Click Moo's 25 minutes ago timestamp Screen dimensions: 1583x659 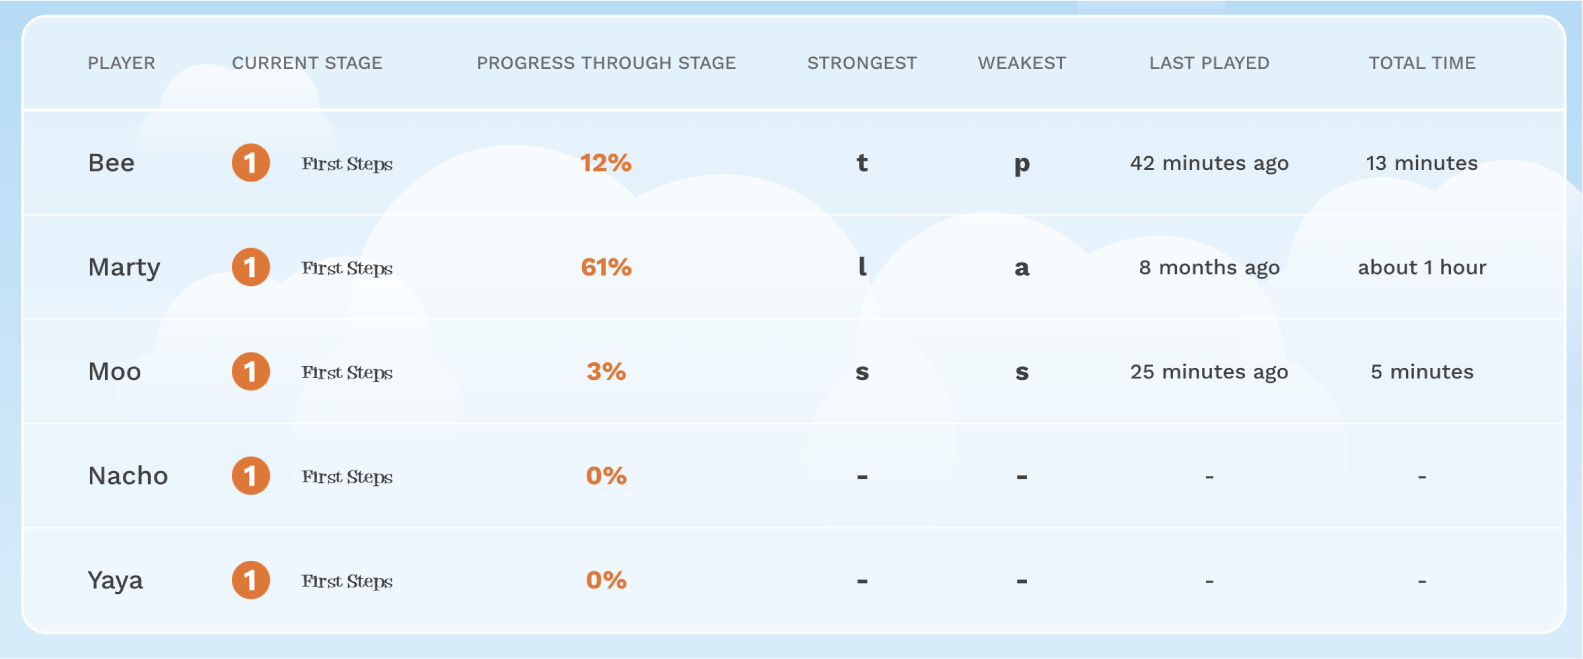(x=1209, y=371)
